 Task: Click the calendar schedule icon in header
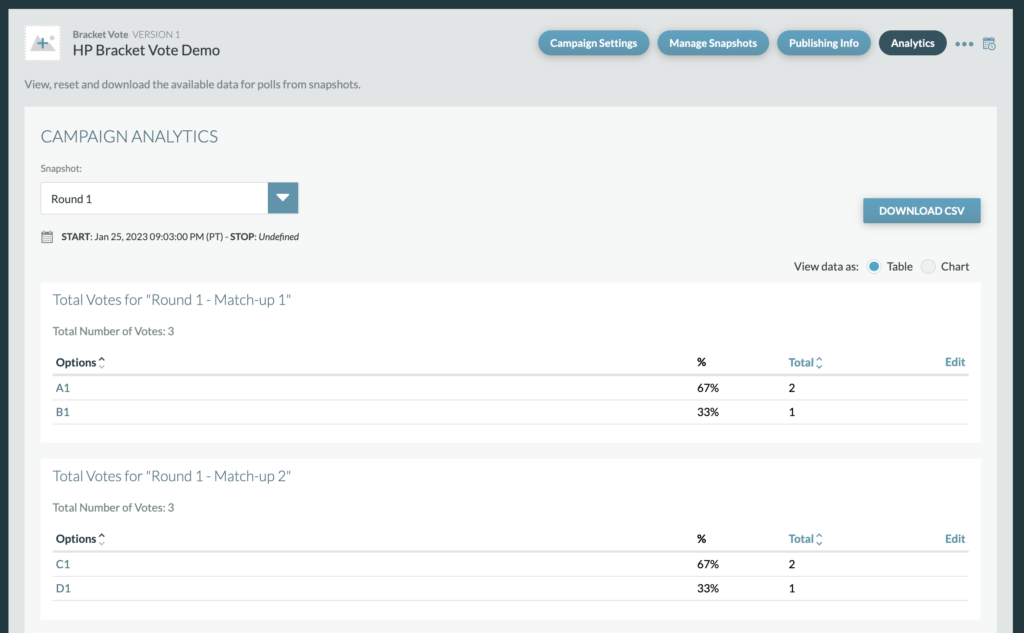(989, 43)
